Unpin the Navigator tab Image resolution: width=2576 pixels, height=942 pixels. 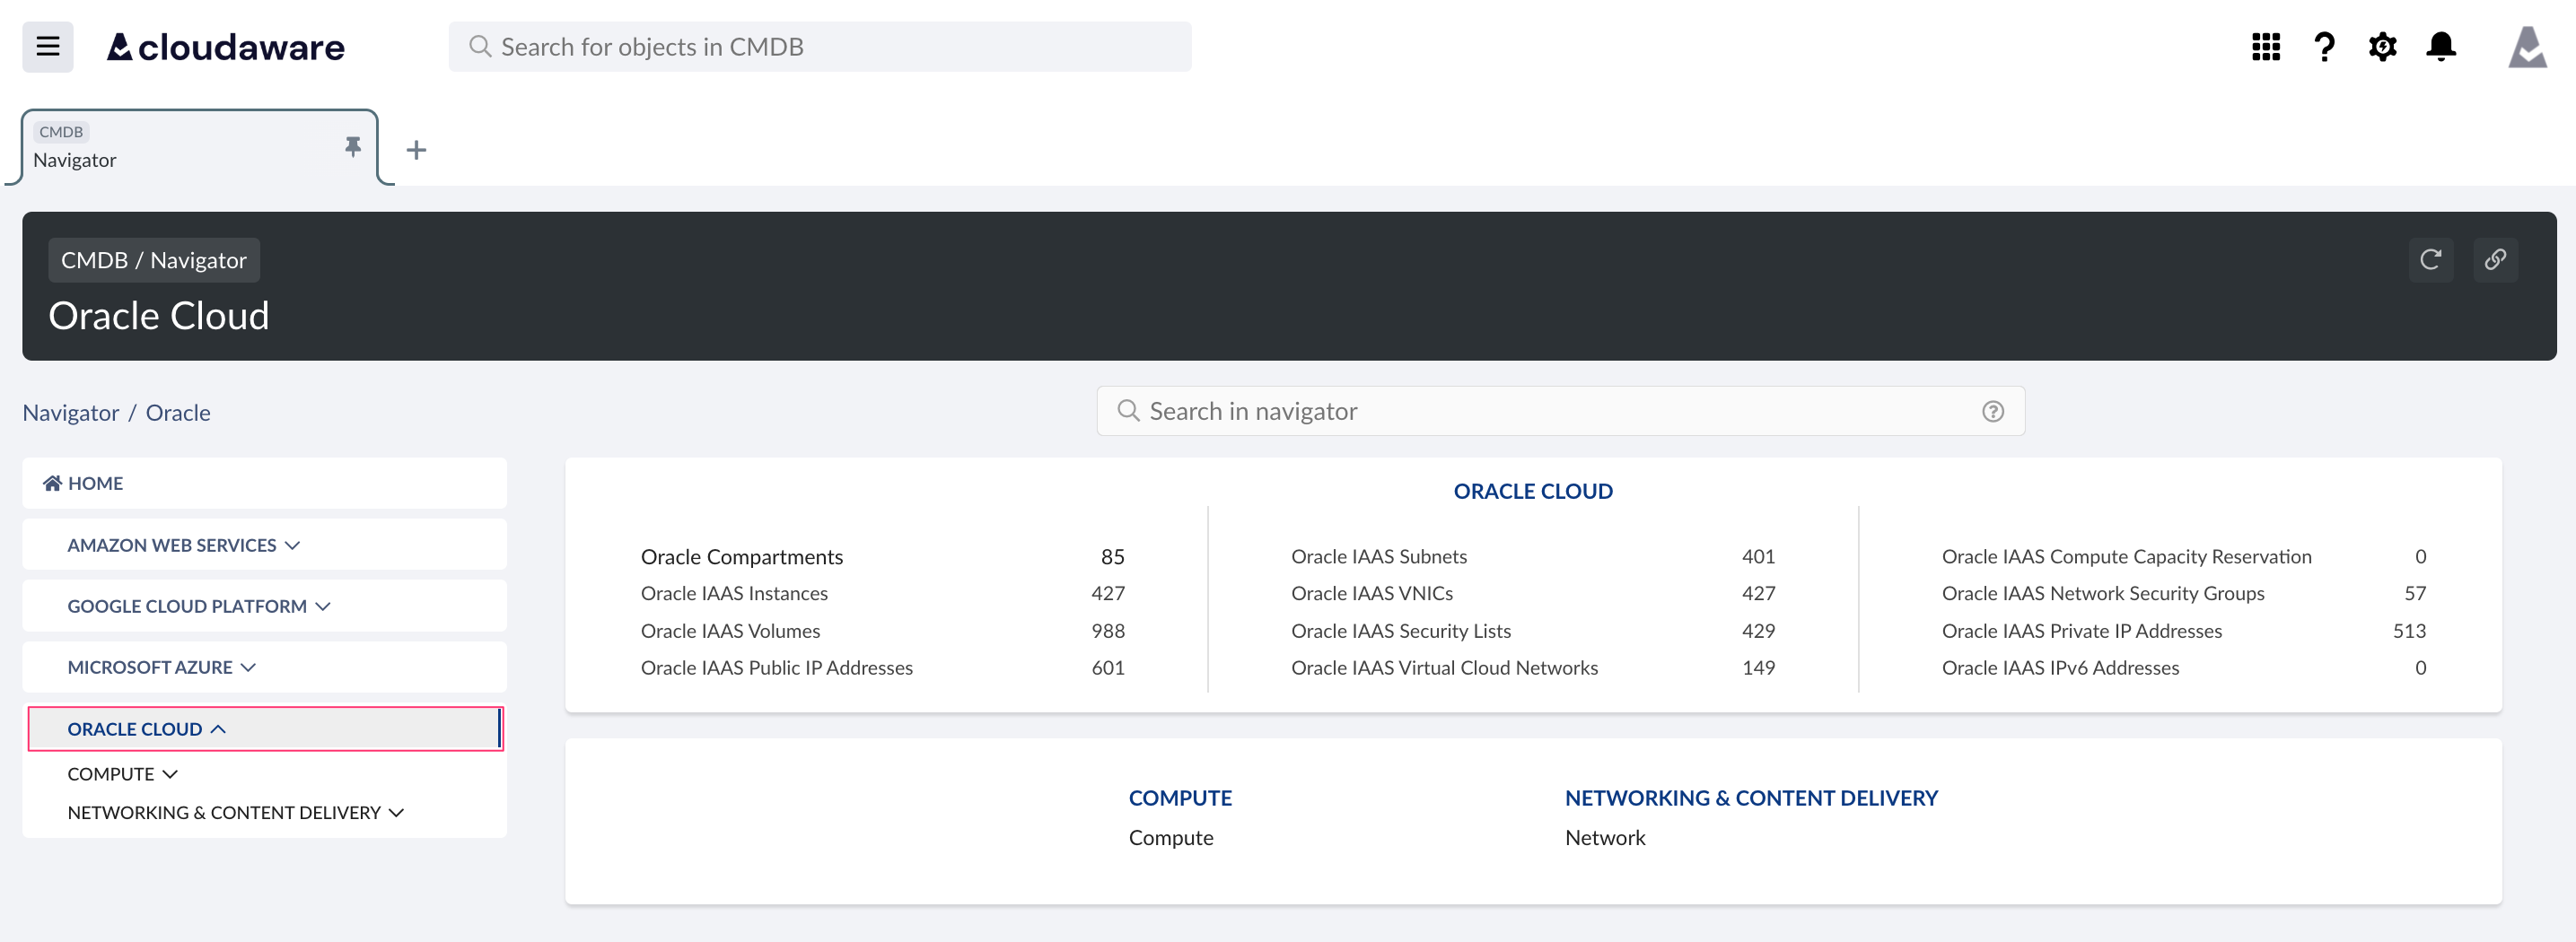pyautogui.click(x=352, y=146)
